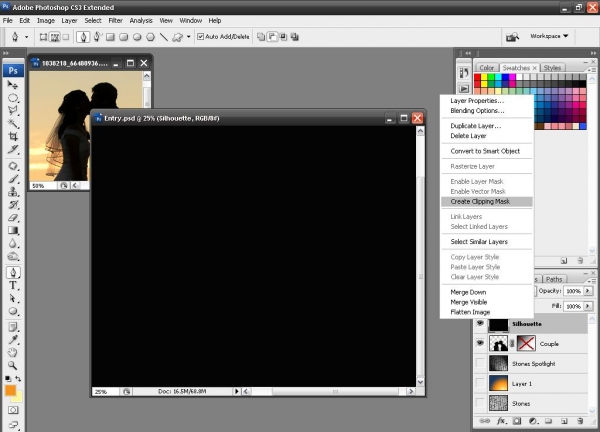Select the Blur tool

coord(13,243)
